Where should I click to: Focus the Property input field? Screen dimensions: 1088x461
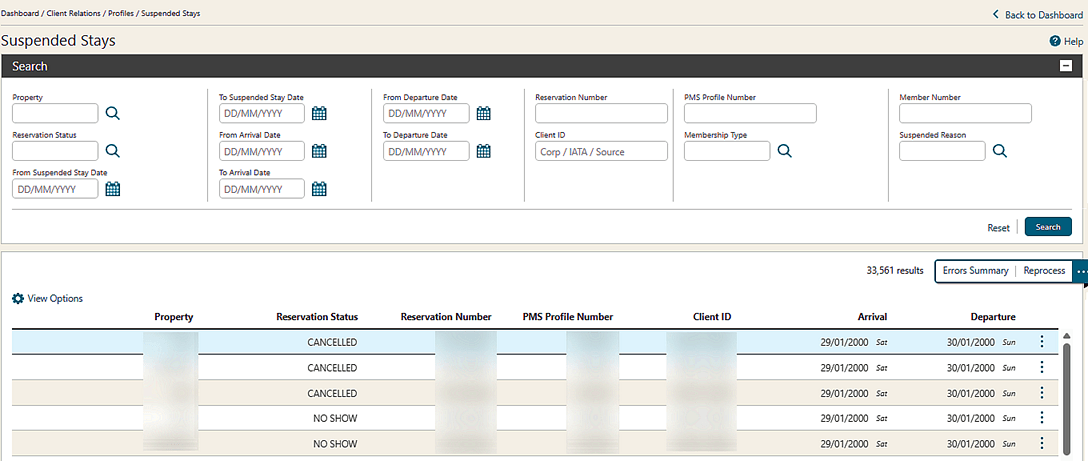pos(56,113)
